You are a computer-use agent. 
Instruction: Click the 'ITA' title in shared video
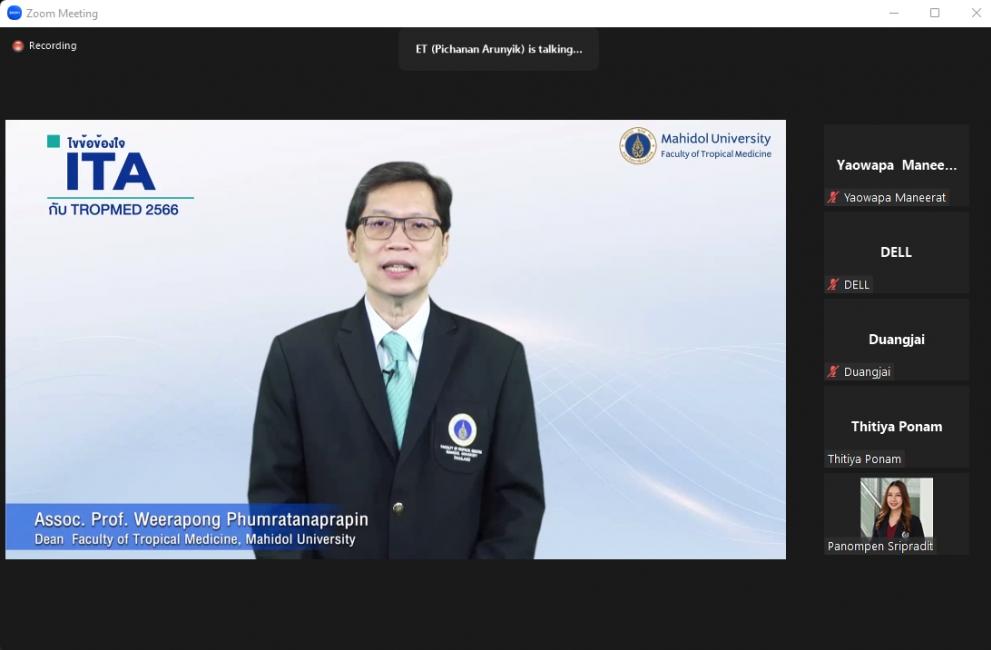tap(110, 171)
